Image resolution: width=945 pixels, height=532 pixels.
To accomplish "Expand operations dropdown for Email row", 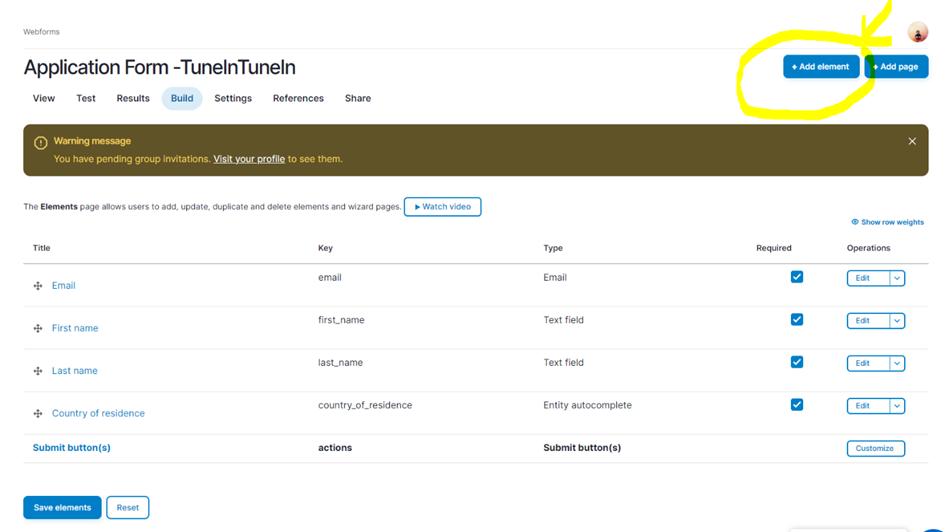I will coord(897,278).
